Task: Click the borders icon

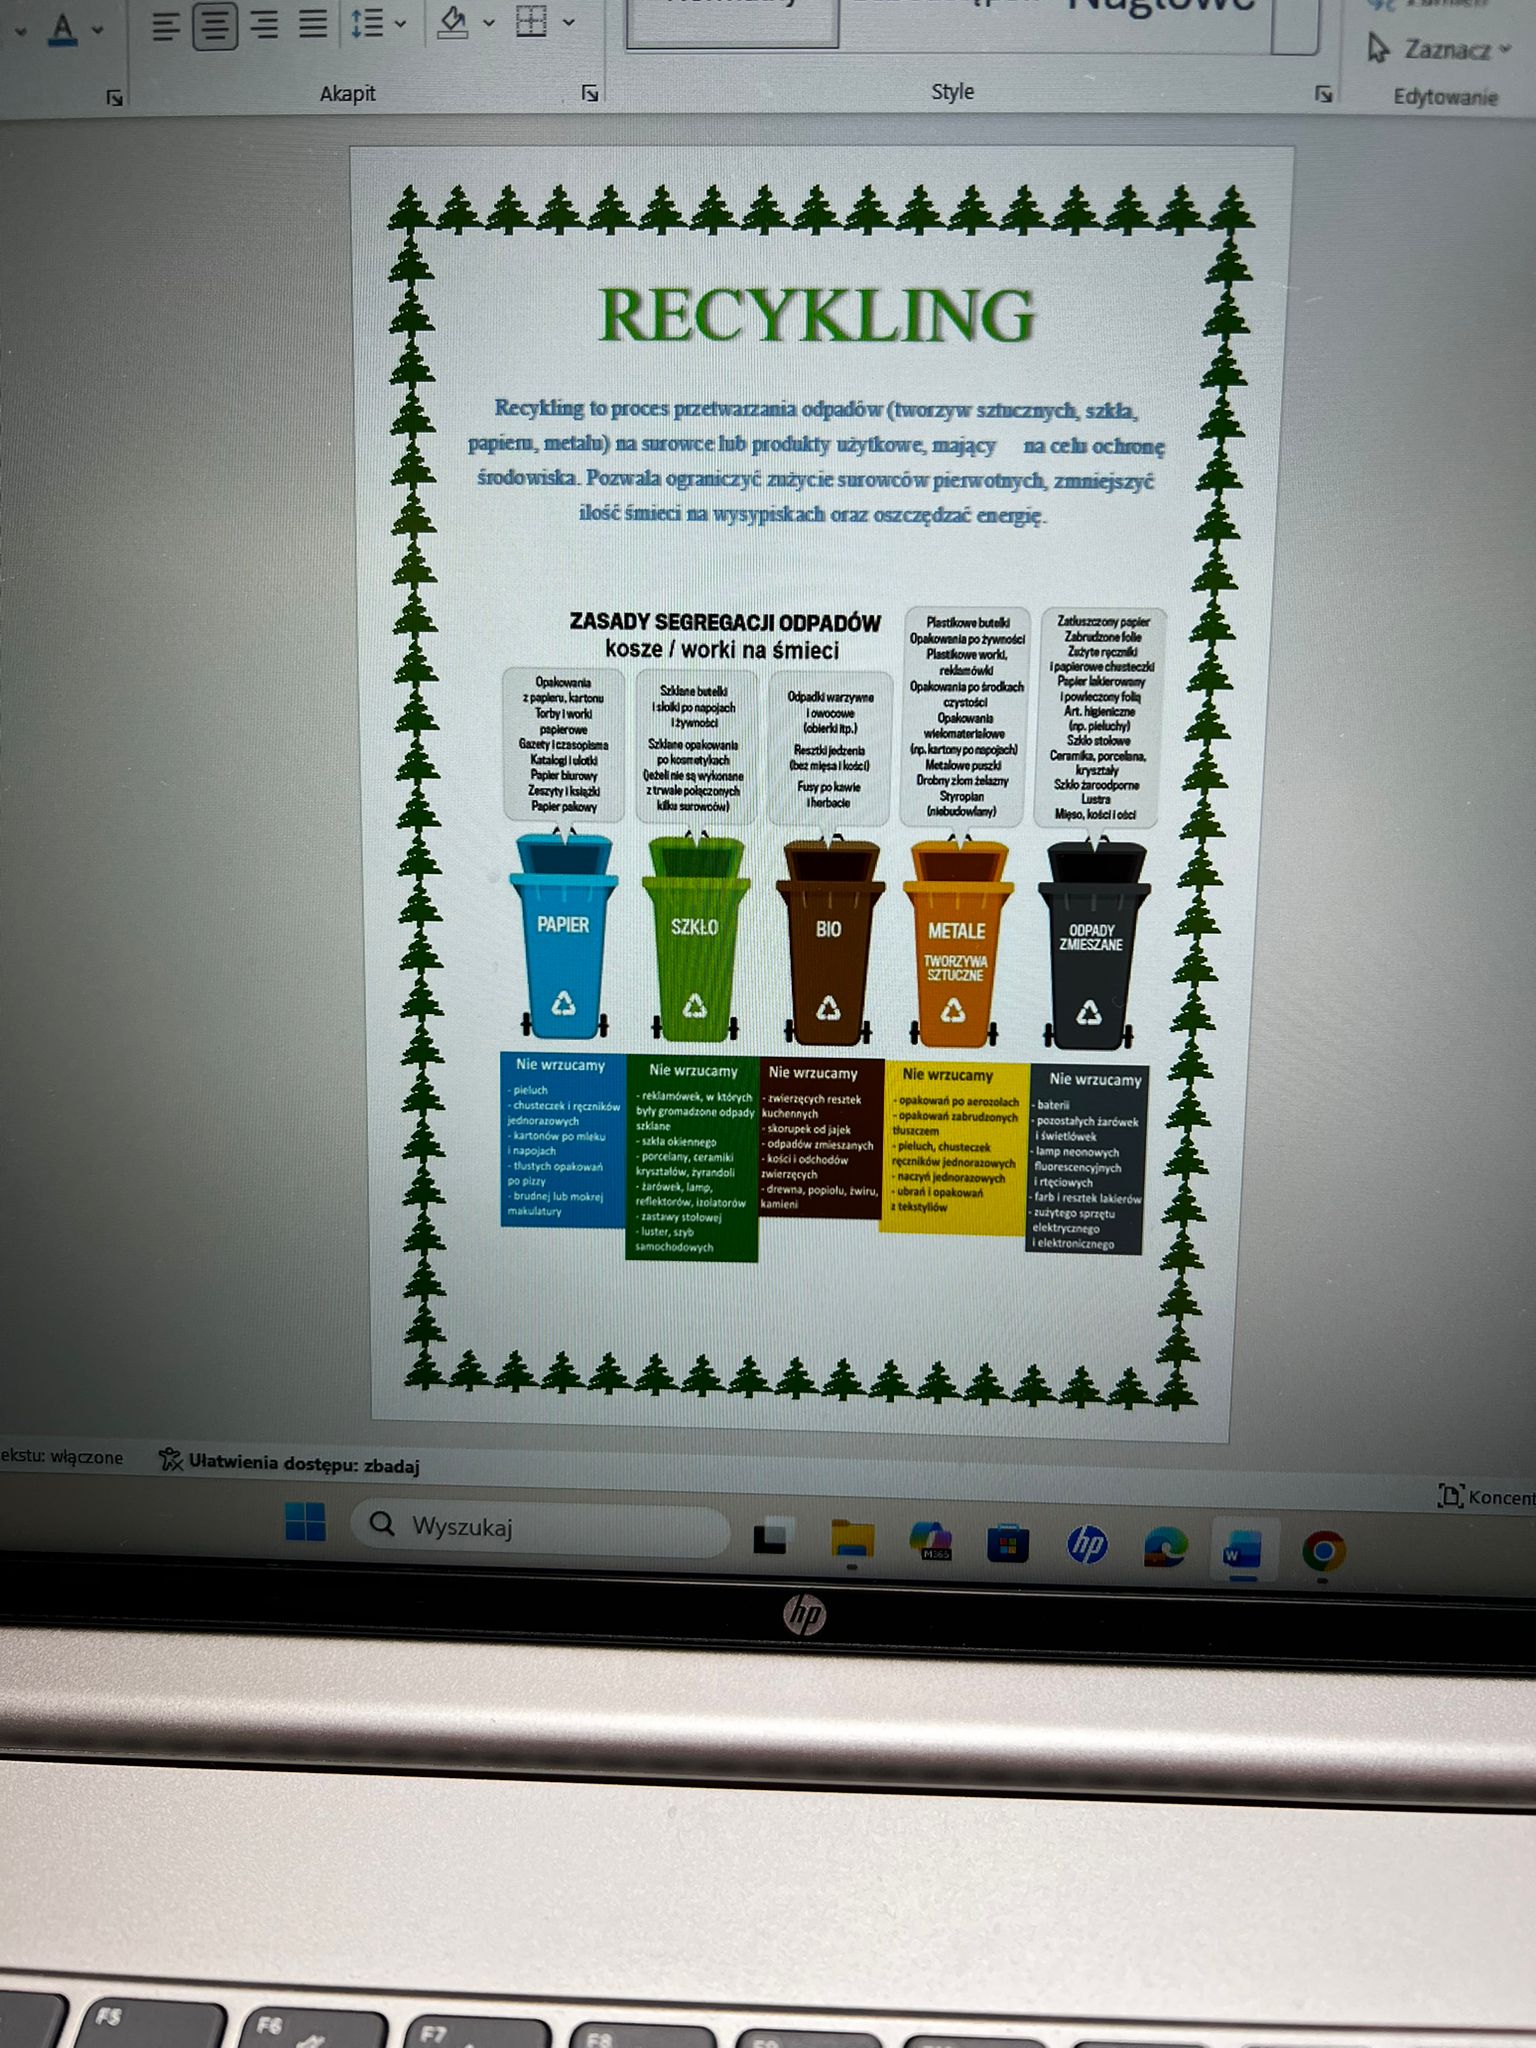Action: 531,21
